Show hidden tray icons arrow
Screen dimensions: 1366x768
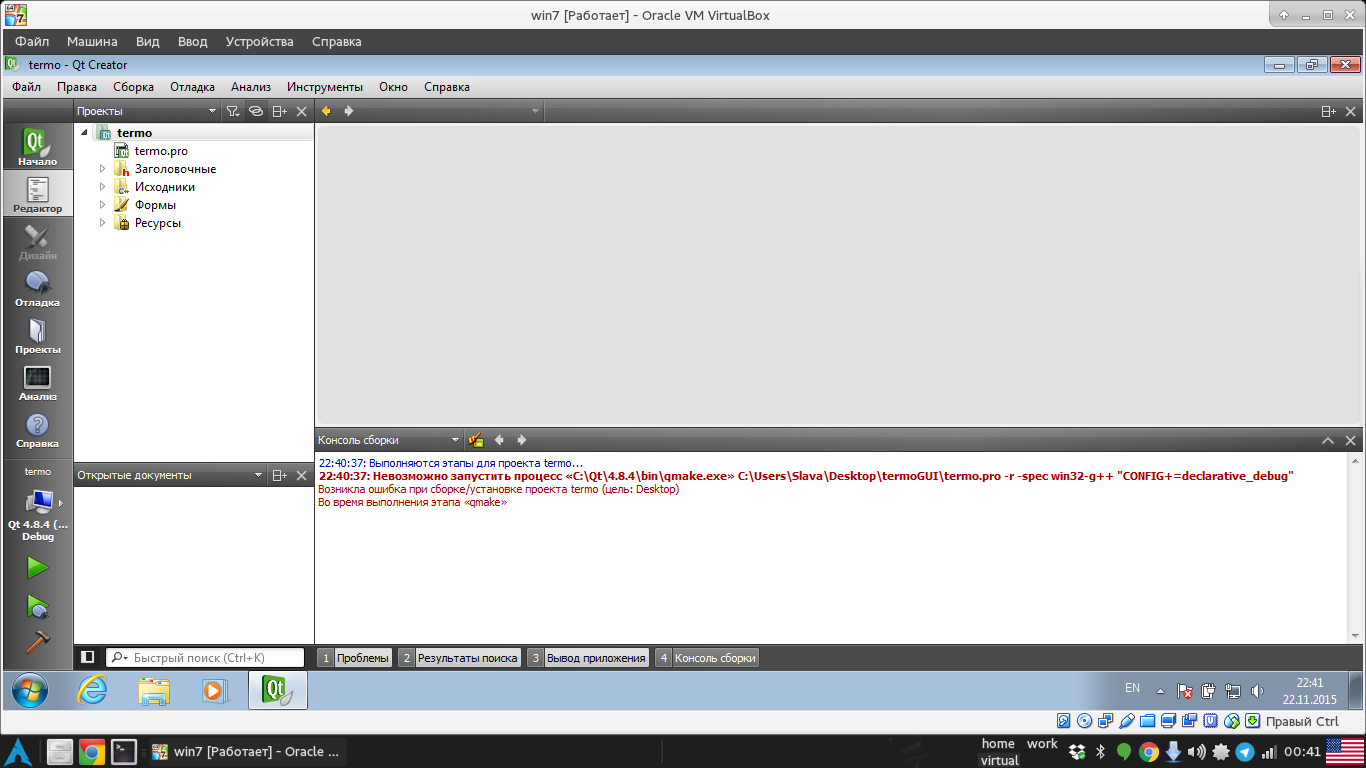(1160, 691)
